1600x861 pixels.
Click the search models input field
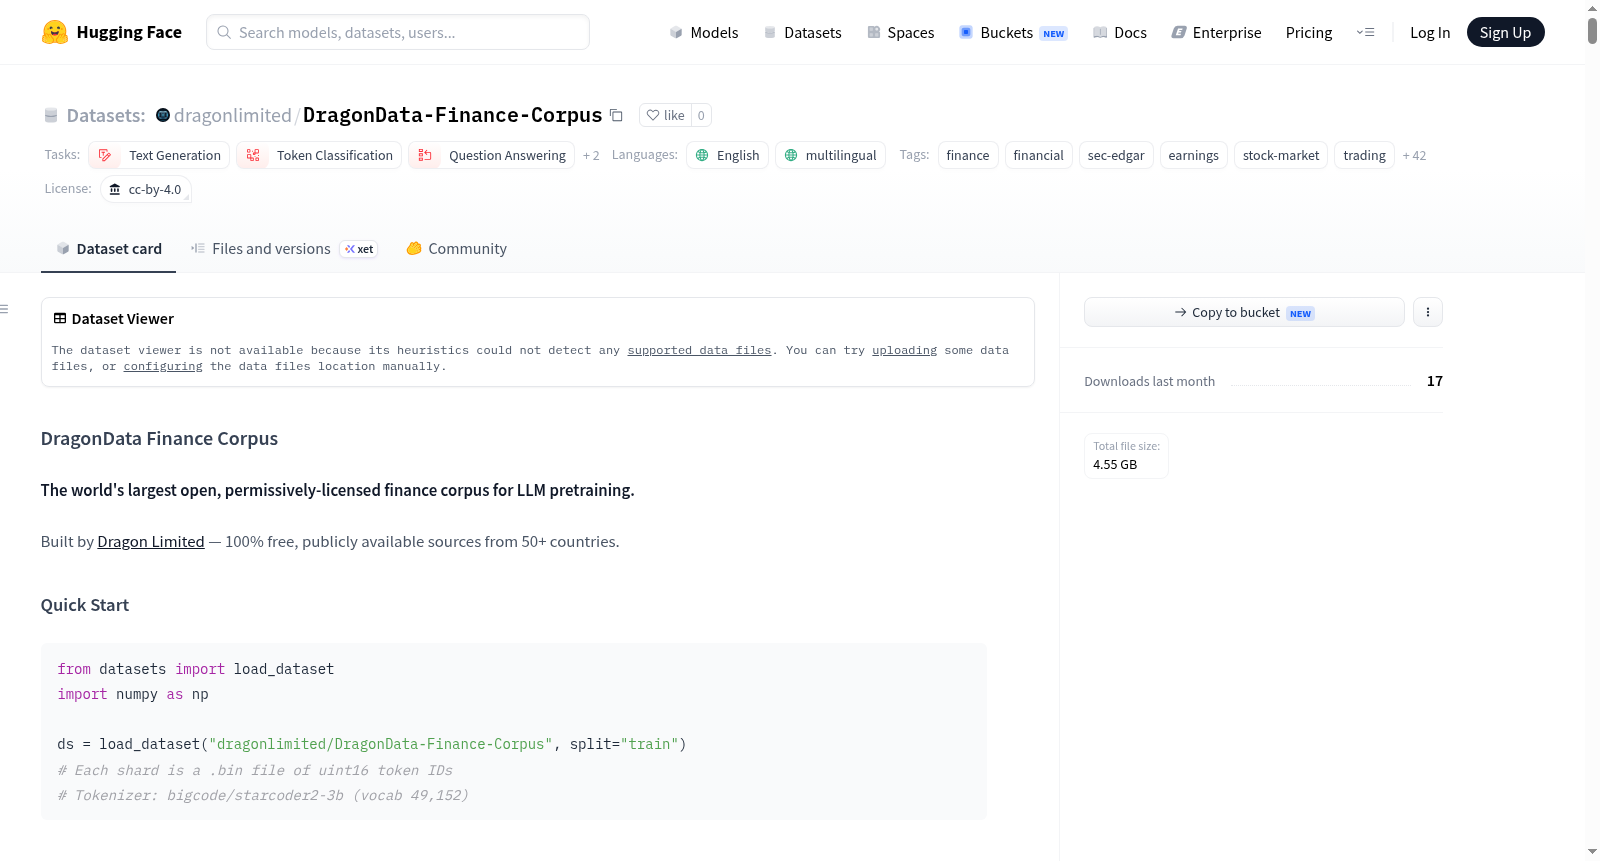tap(398, 32)
